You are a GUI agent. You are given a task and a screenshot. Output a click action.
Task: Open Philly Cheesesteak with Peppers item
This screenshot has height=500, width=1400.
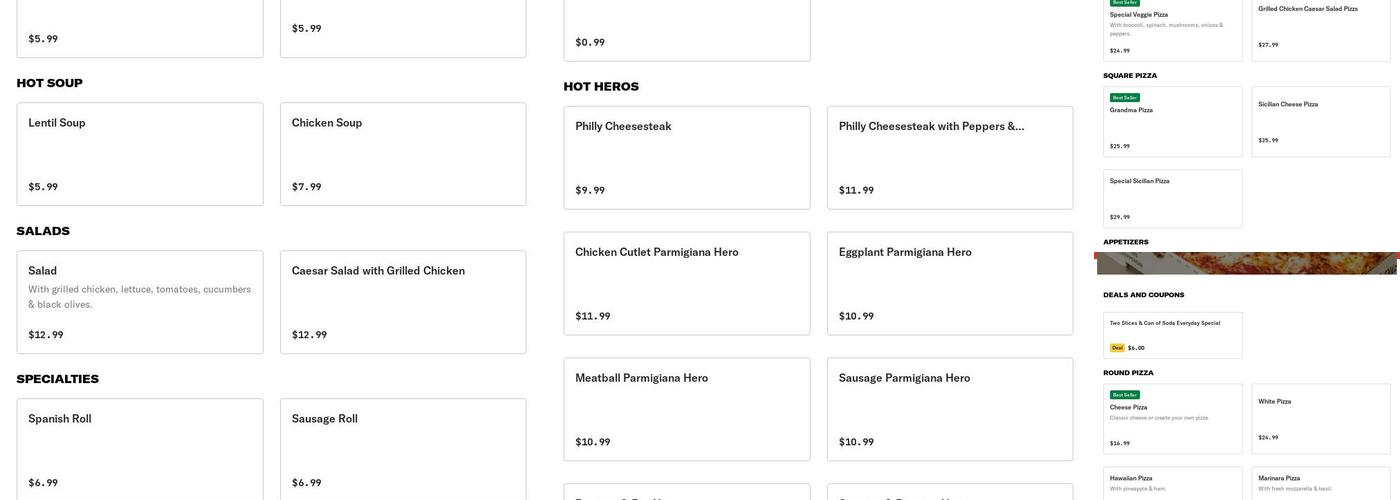[x=950, y=158]
